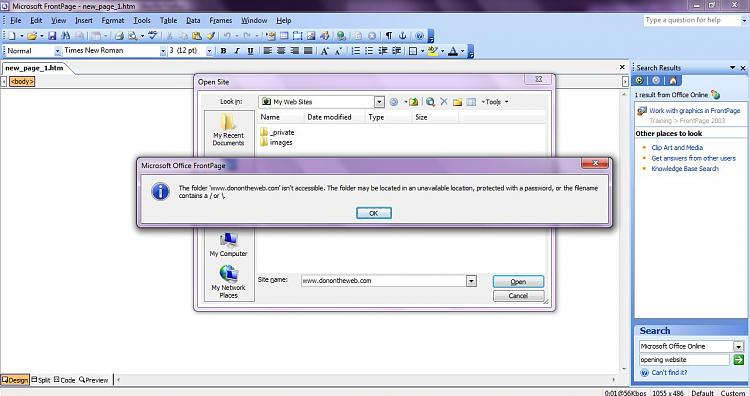Switch to Code view

tap(65, 380)
